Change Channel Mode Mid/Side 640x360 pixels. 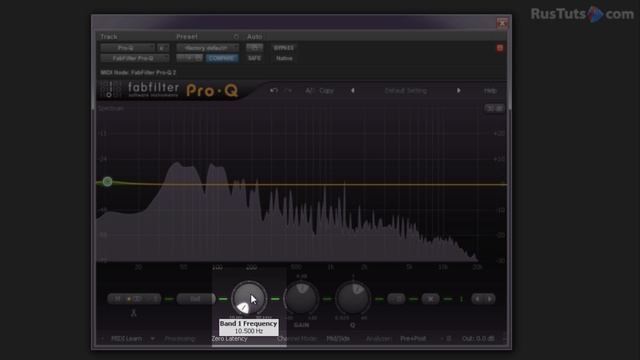coord(338,339)
